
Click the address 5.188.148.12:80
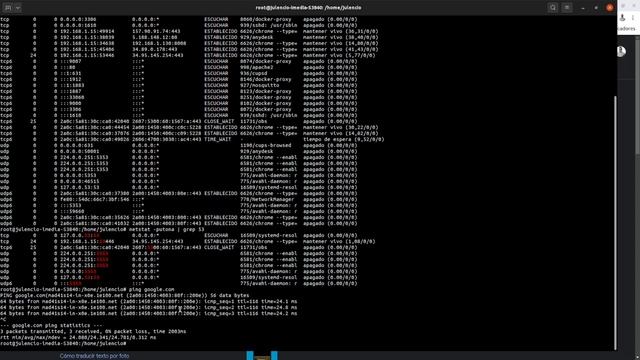(x=155, y=37)
